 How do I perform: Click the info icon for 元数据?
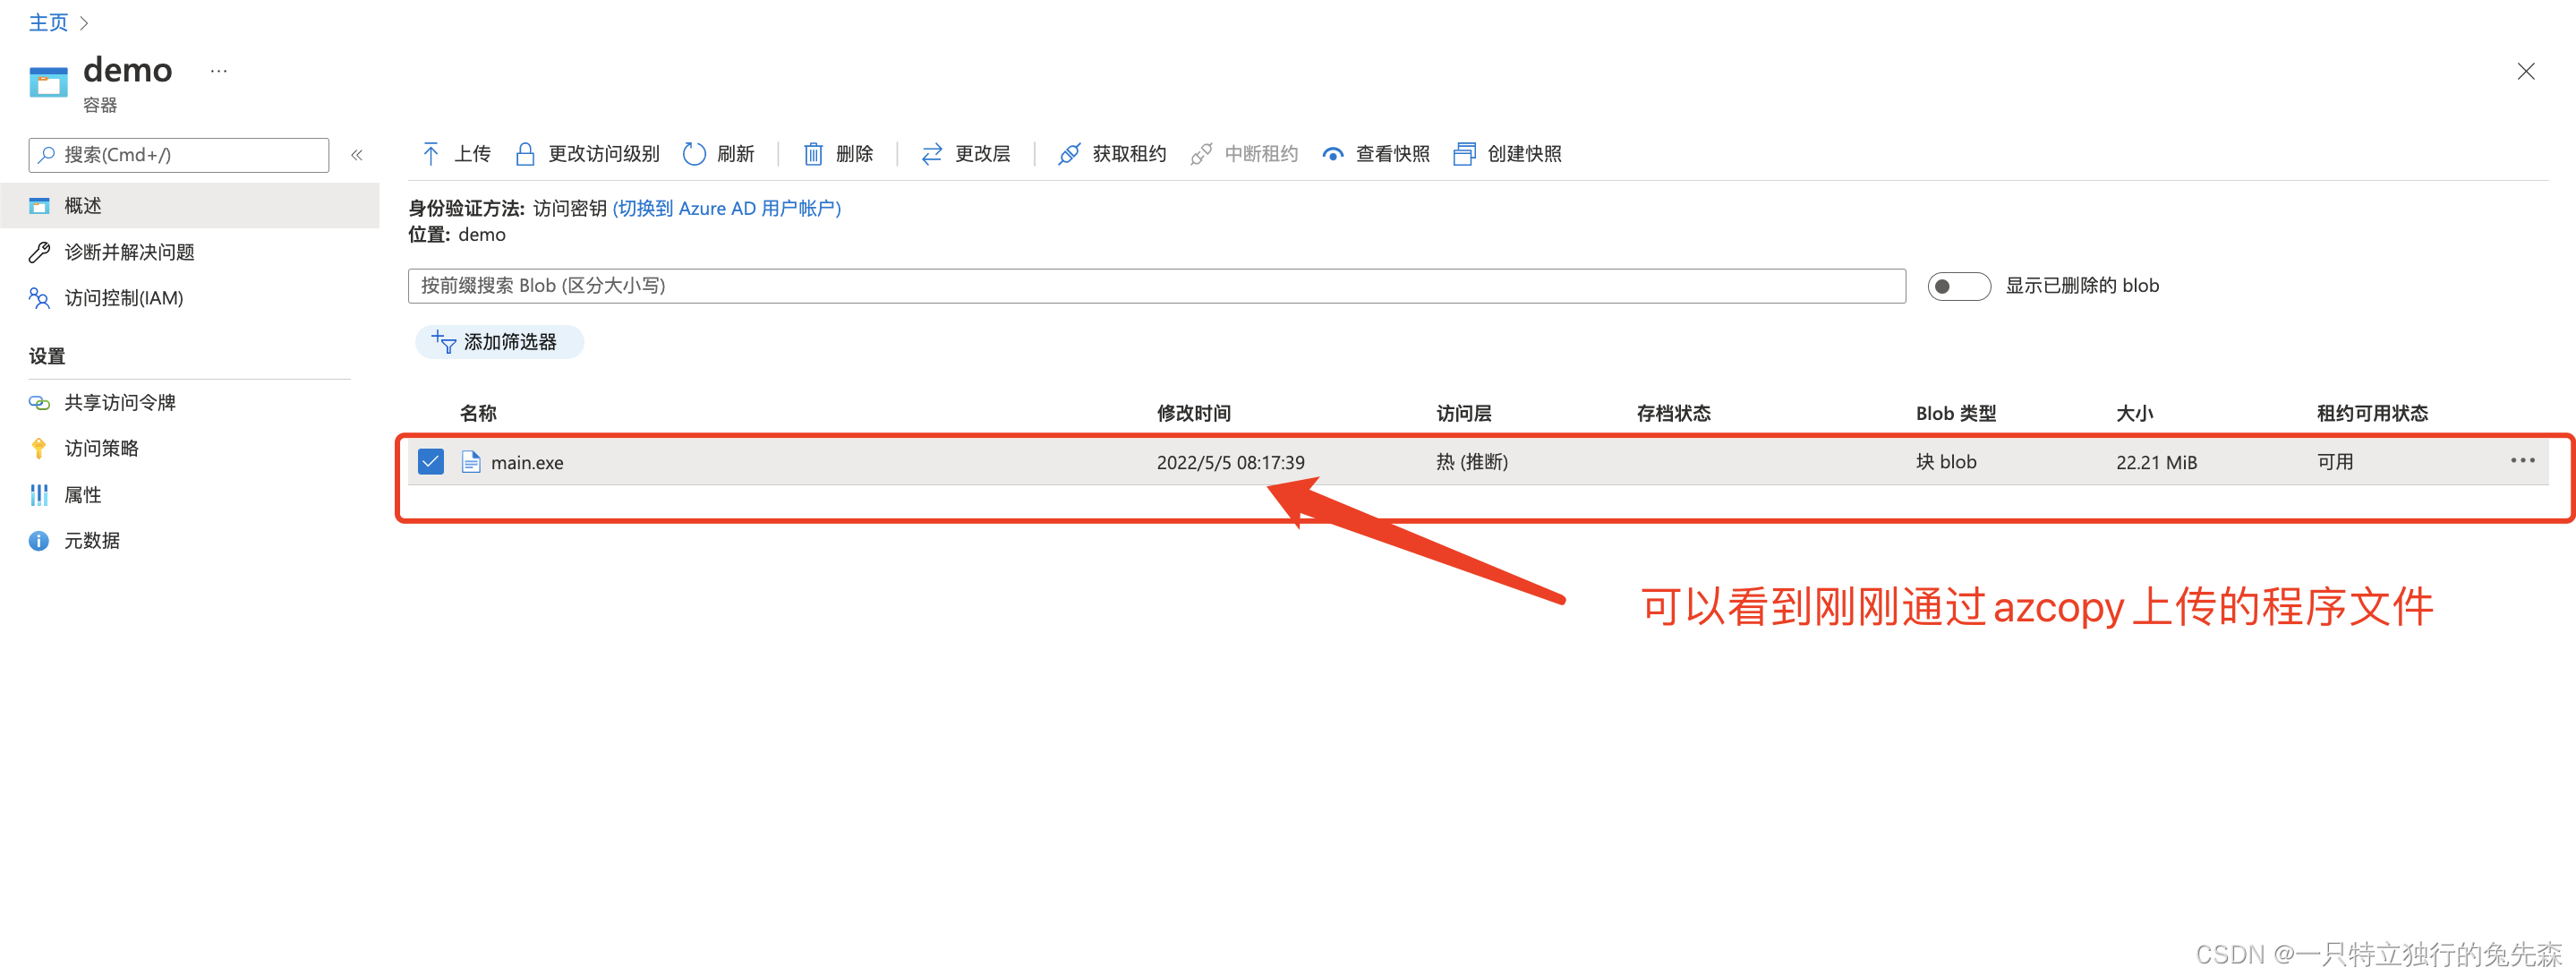pyautogui.click(x=39, y=541)
